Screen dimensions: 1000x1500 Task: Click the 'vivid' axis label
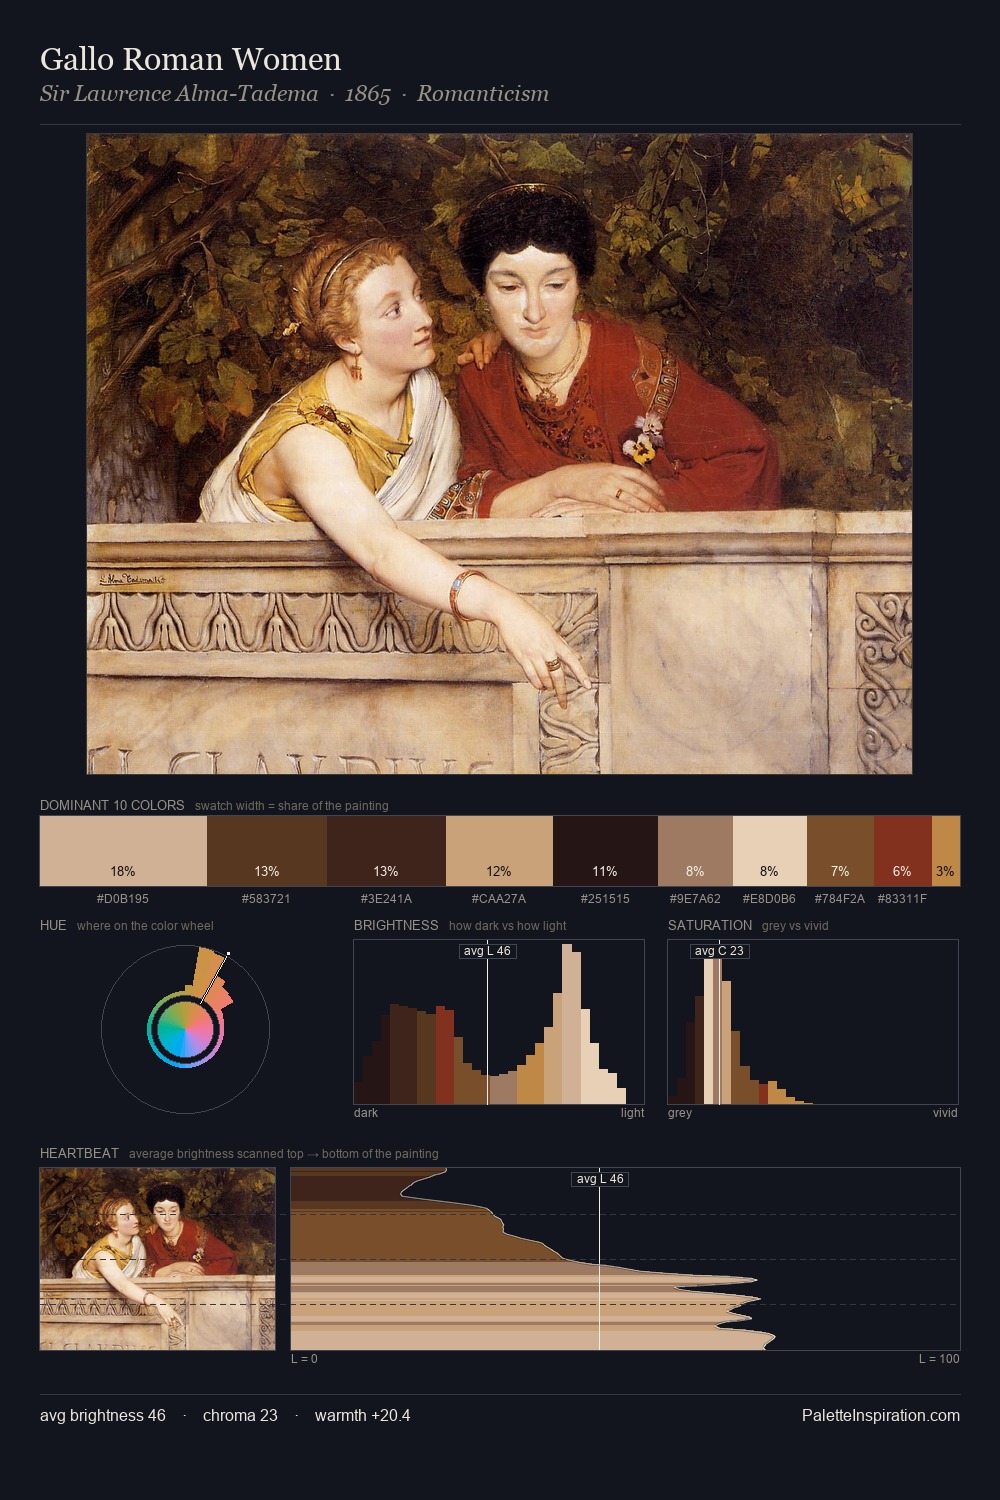(x=945, y=1113)
